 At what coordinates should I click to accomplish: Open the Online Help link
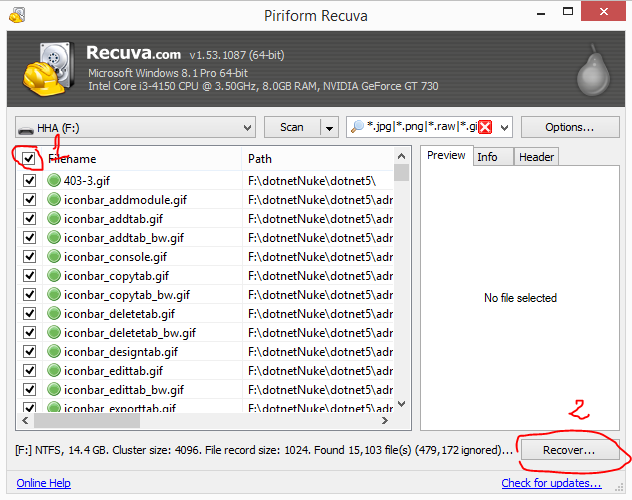44,483
